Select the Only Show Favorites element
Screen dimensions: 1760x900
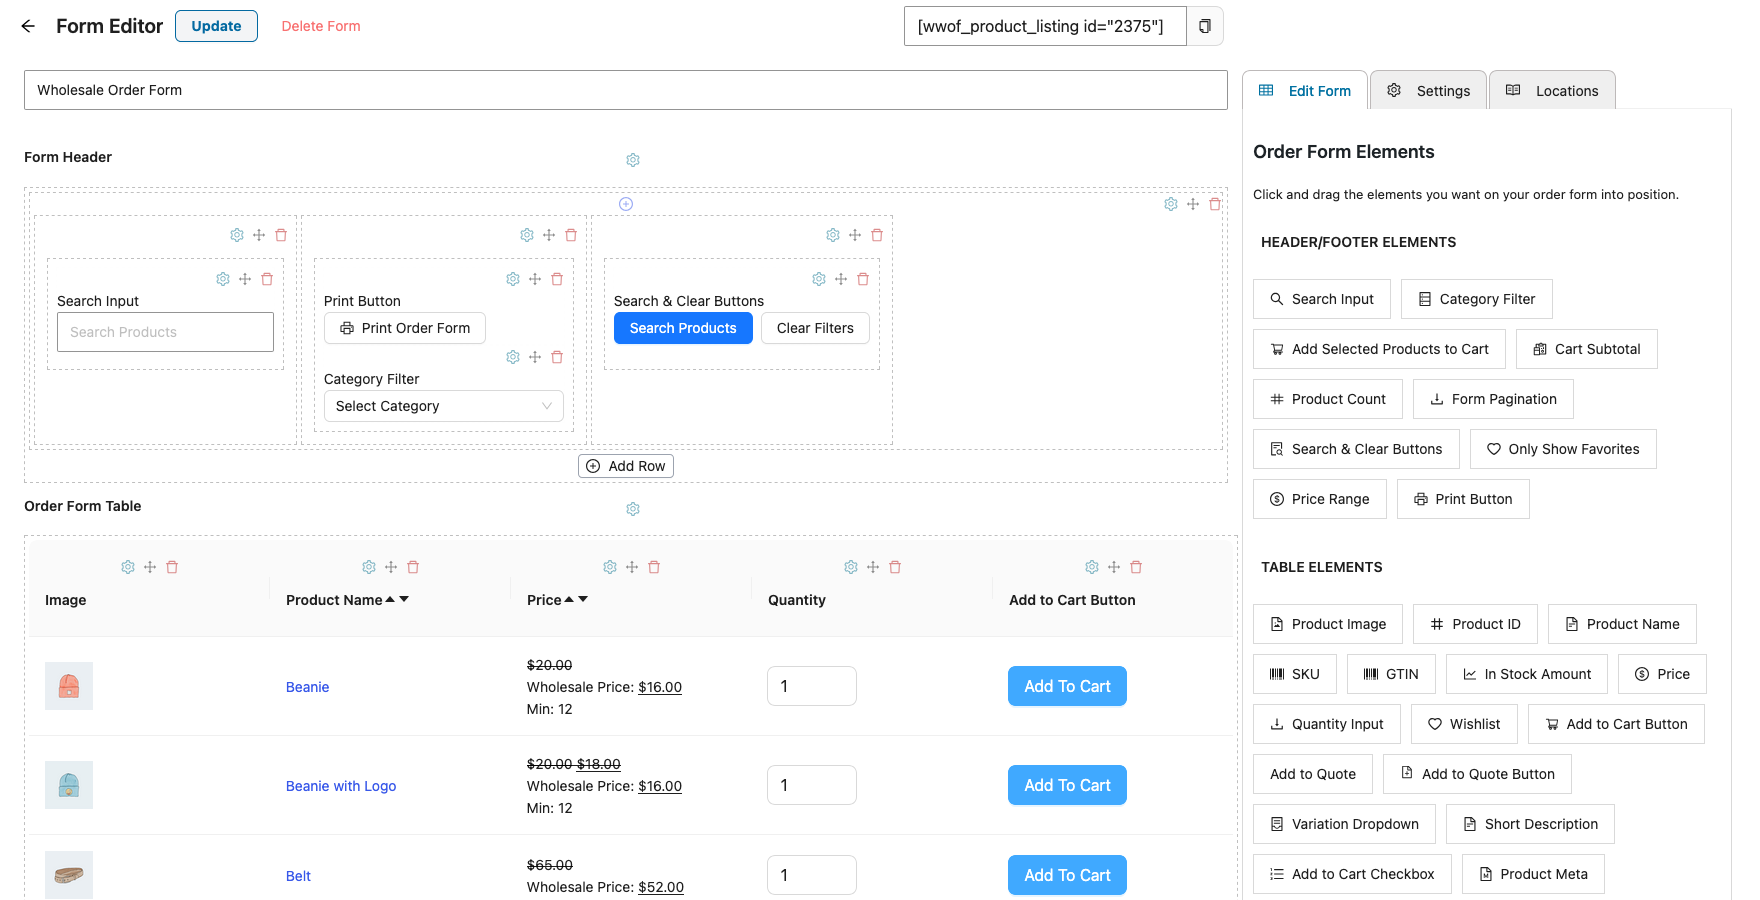[1563, 449]
